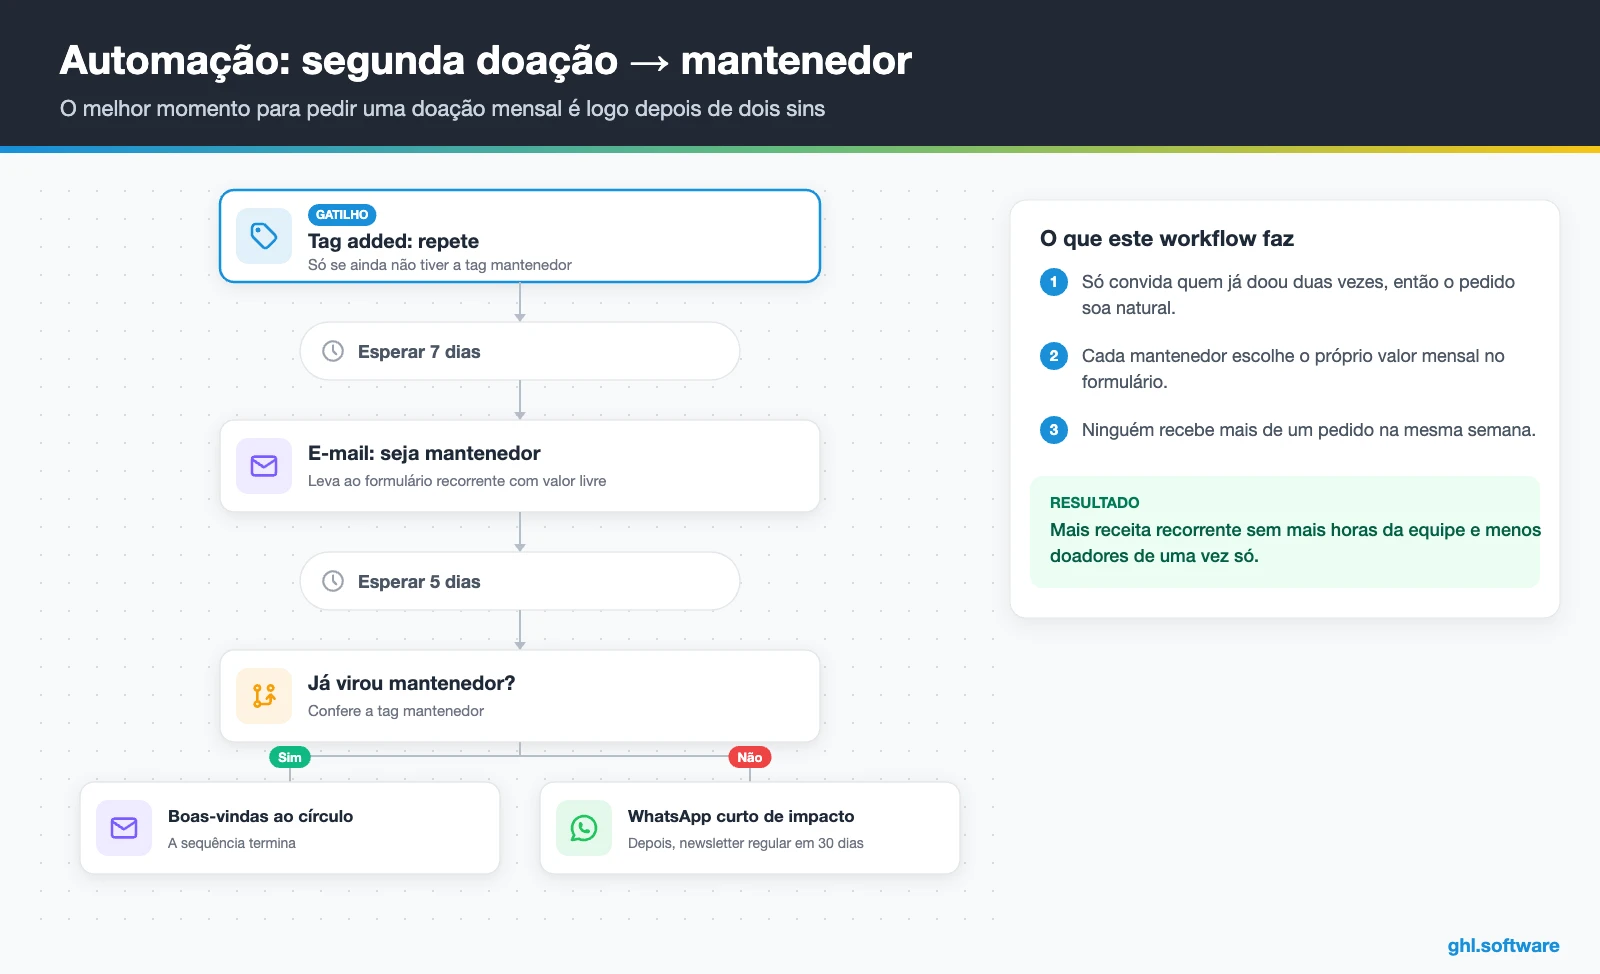1600x974 pixels.
Task: Select the GATILHO badge on the trigger
Action: [342, 215]
